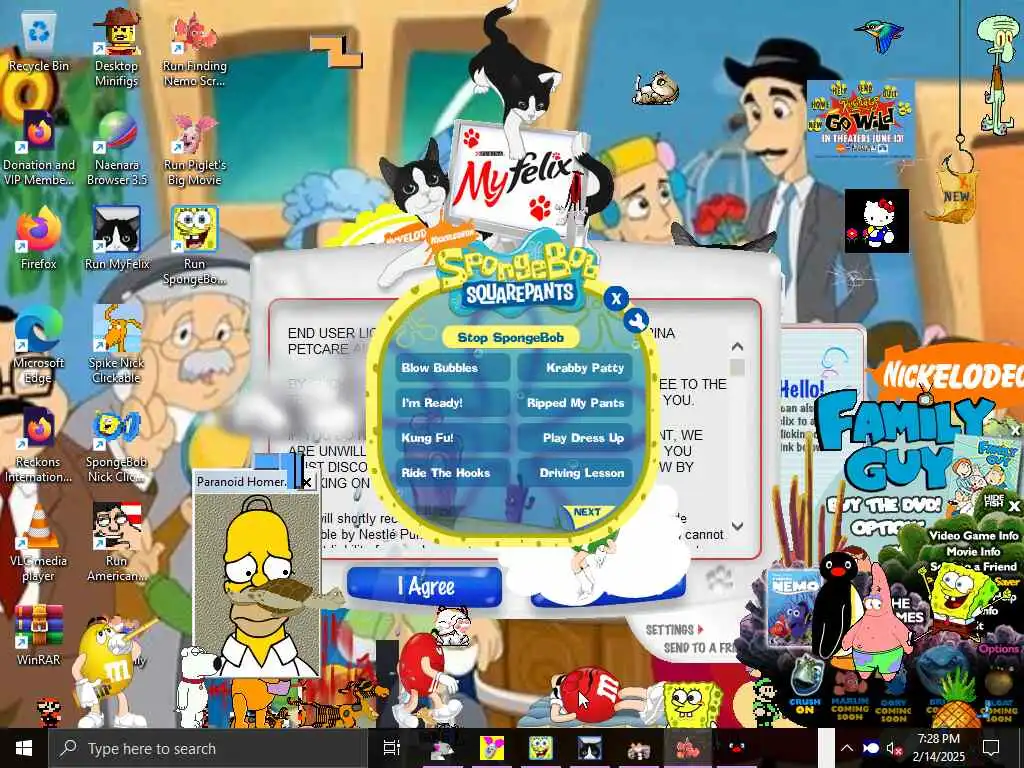Close the Paranoid Homer window
This screenshot has height=768, width=1024.
[306, 483]
